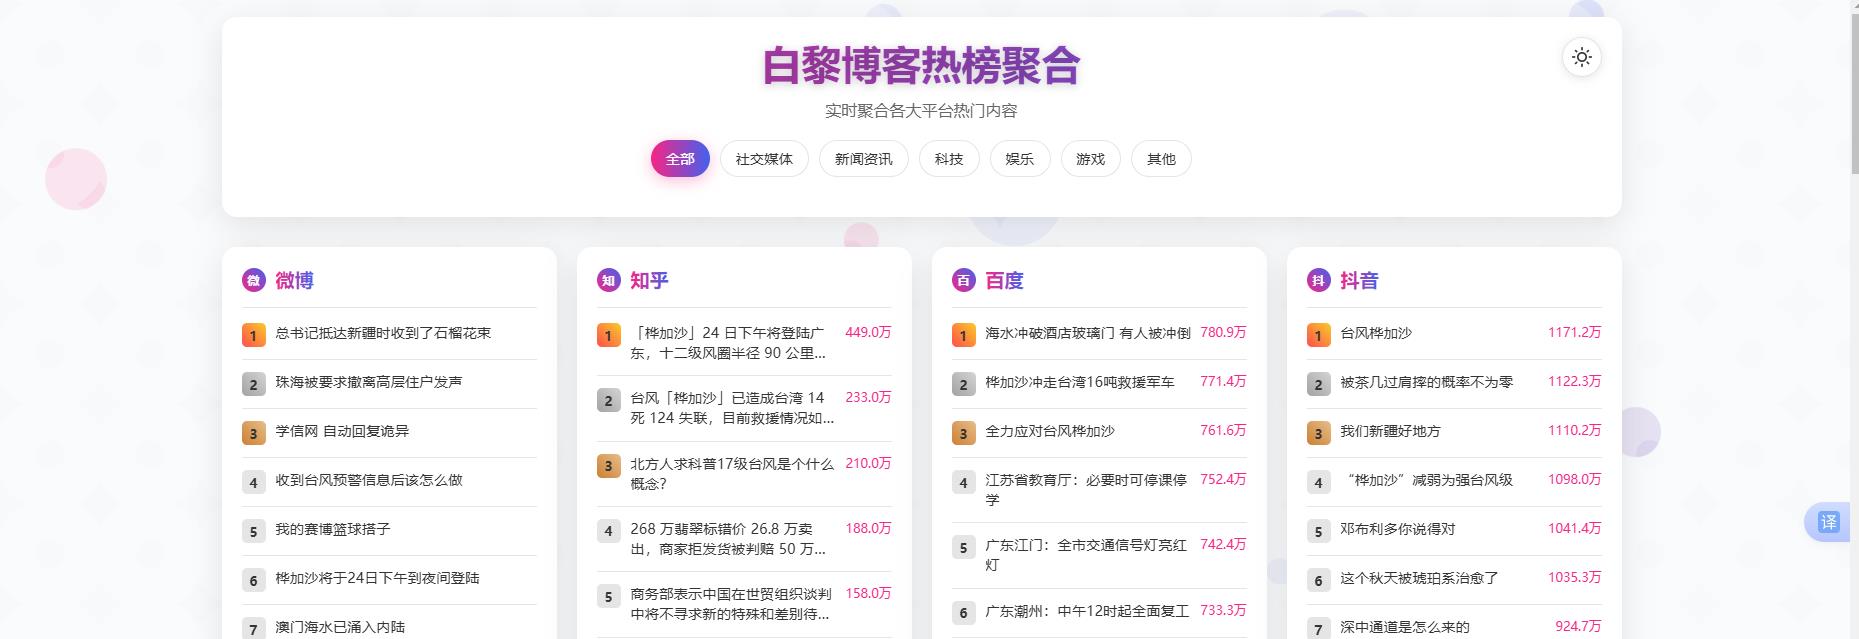This screenshot has height=639, width=1859.
Task: Open the 知乎 section heading
Action: pos(649,281)
